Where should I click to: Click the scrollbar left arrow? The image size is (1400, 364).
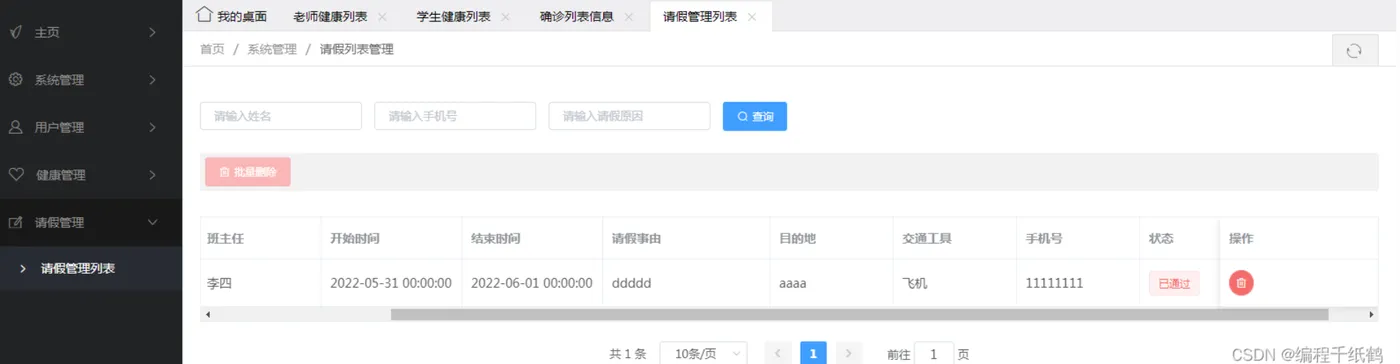pyautogui.click(x=207, y=314)
